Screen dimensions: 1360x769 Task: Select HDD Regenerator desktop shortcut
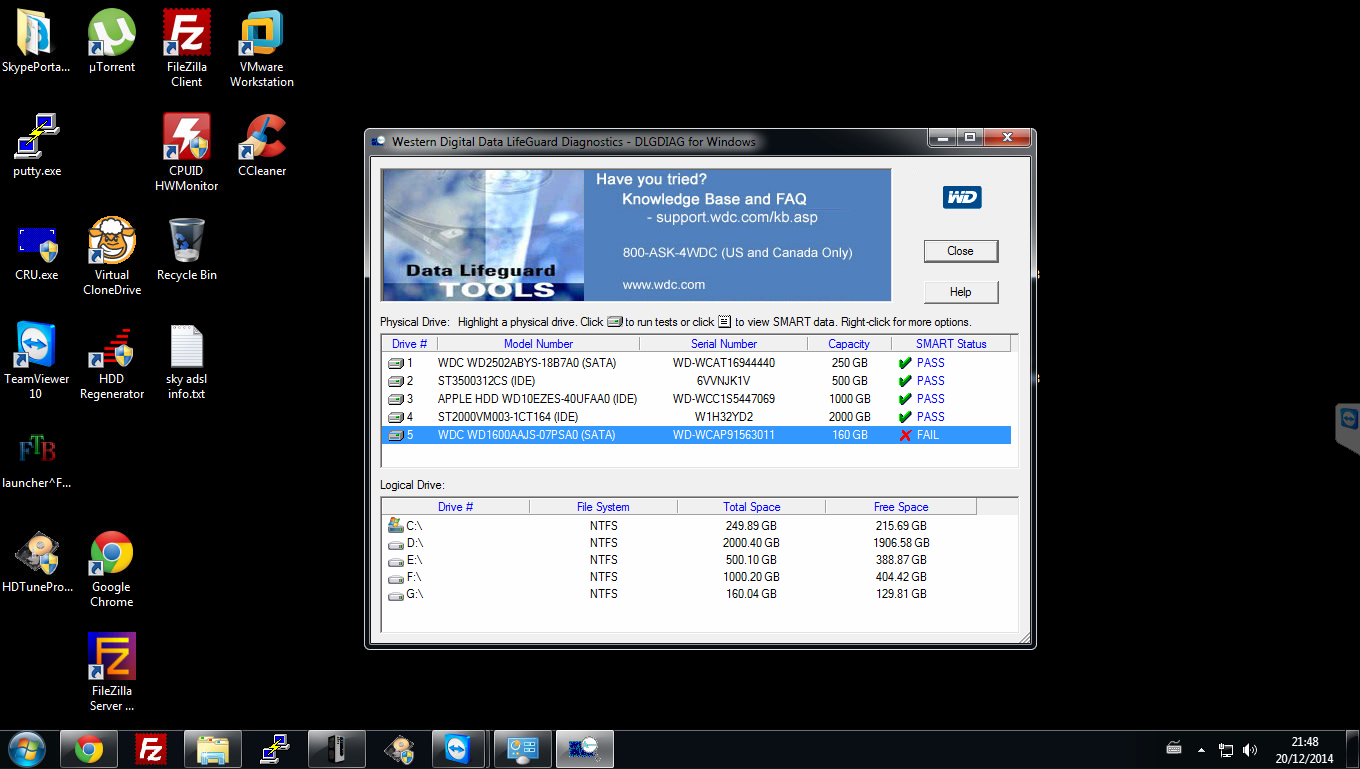pos(112,361)
